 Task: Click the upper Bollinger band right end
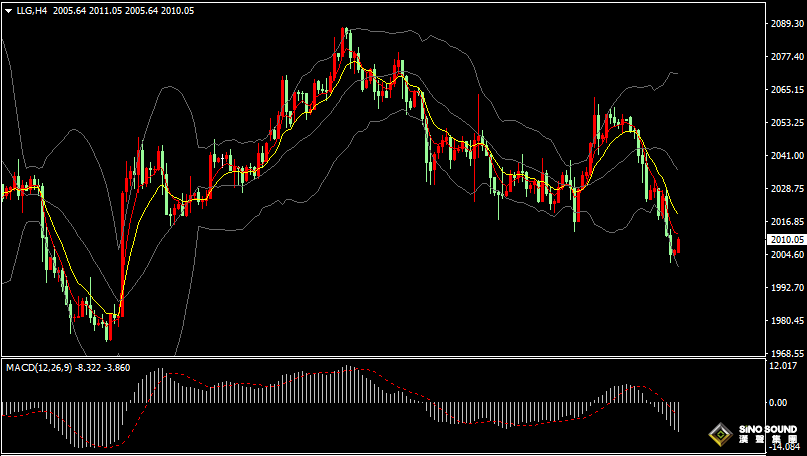[x=677, y=73]
